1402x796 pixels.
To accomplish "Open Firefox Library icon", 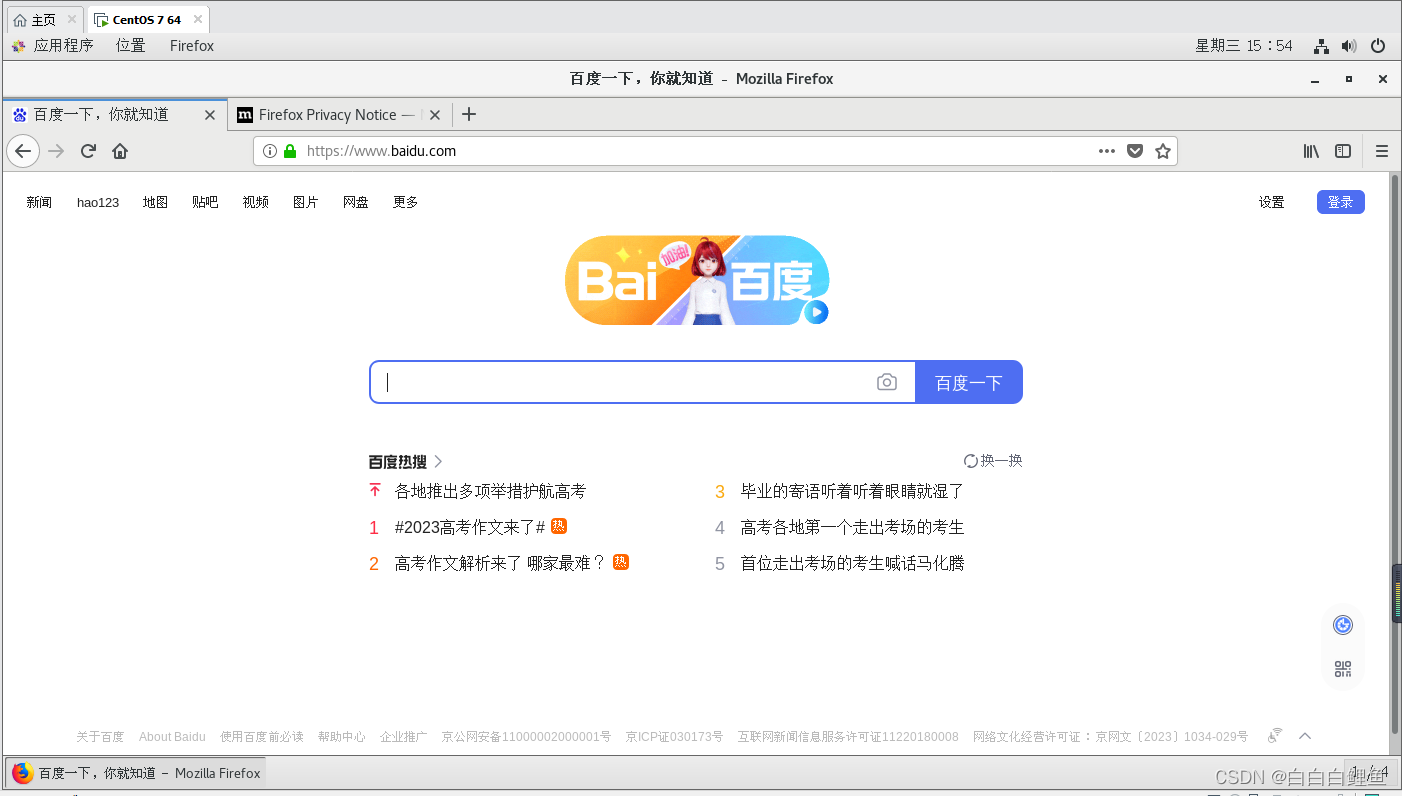I will point(1311,151).
